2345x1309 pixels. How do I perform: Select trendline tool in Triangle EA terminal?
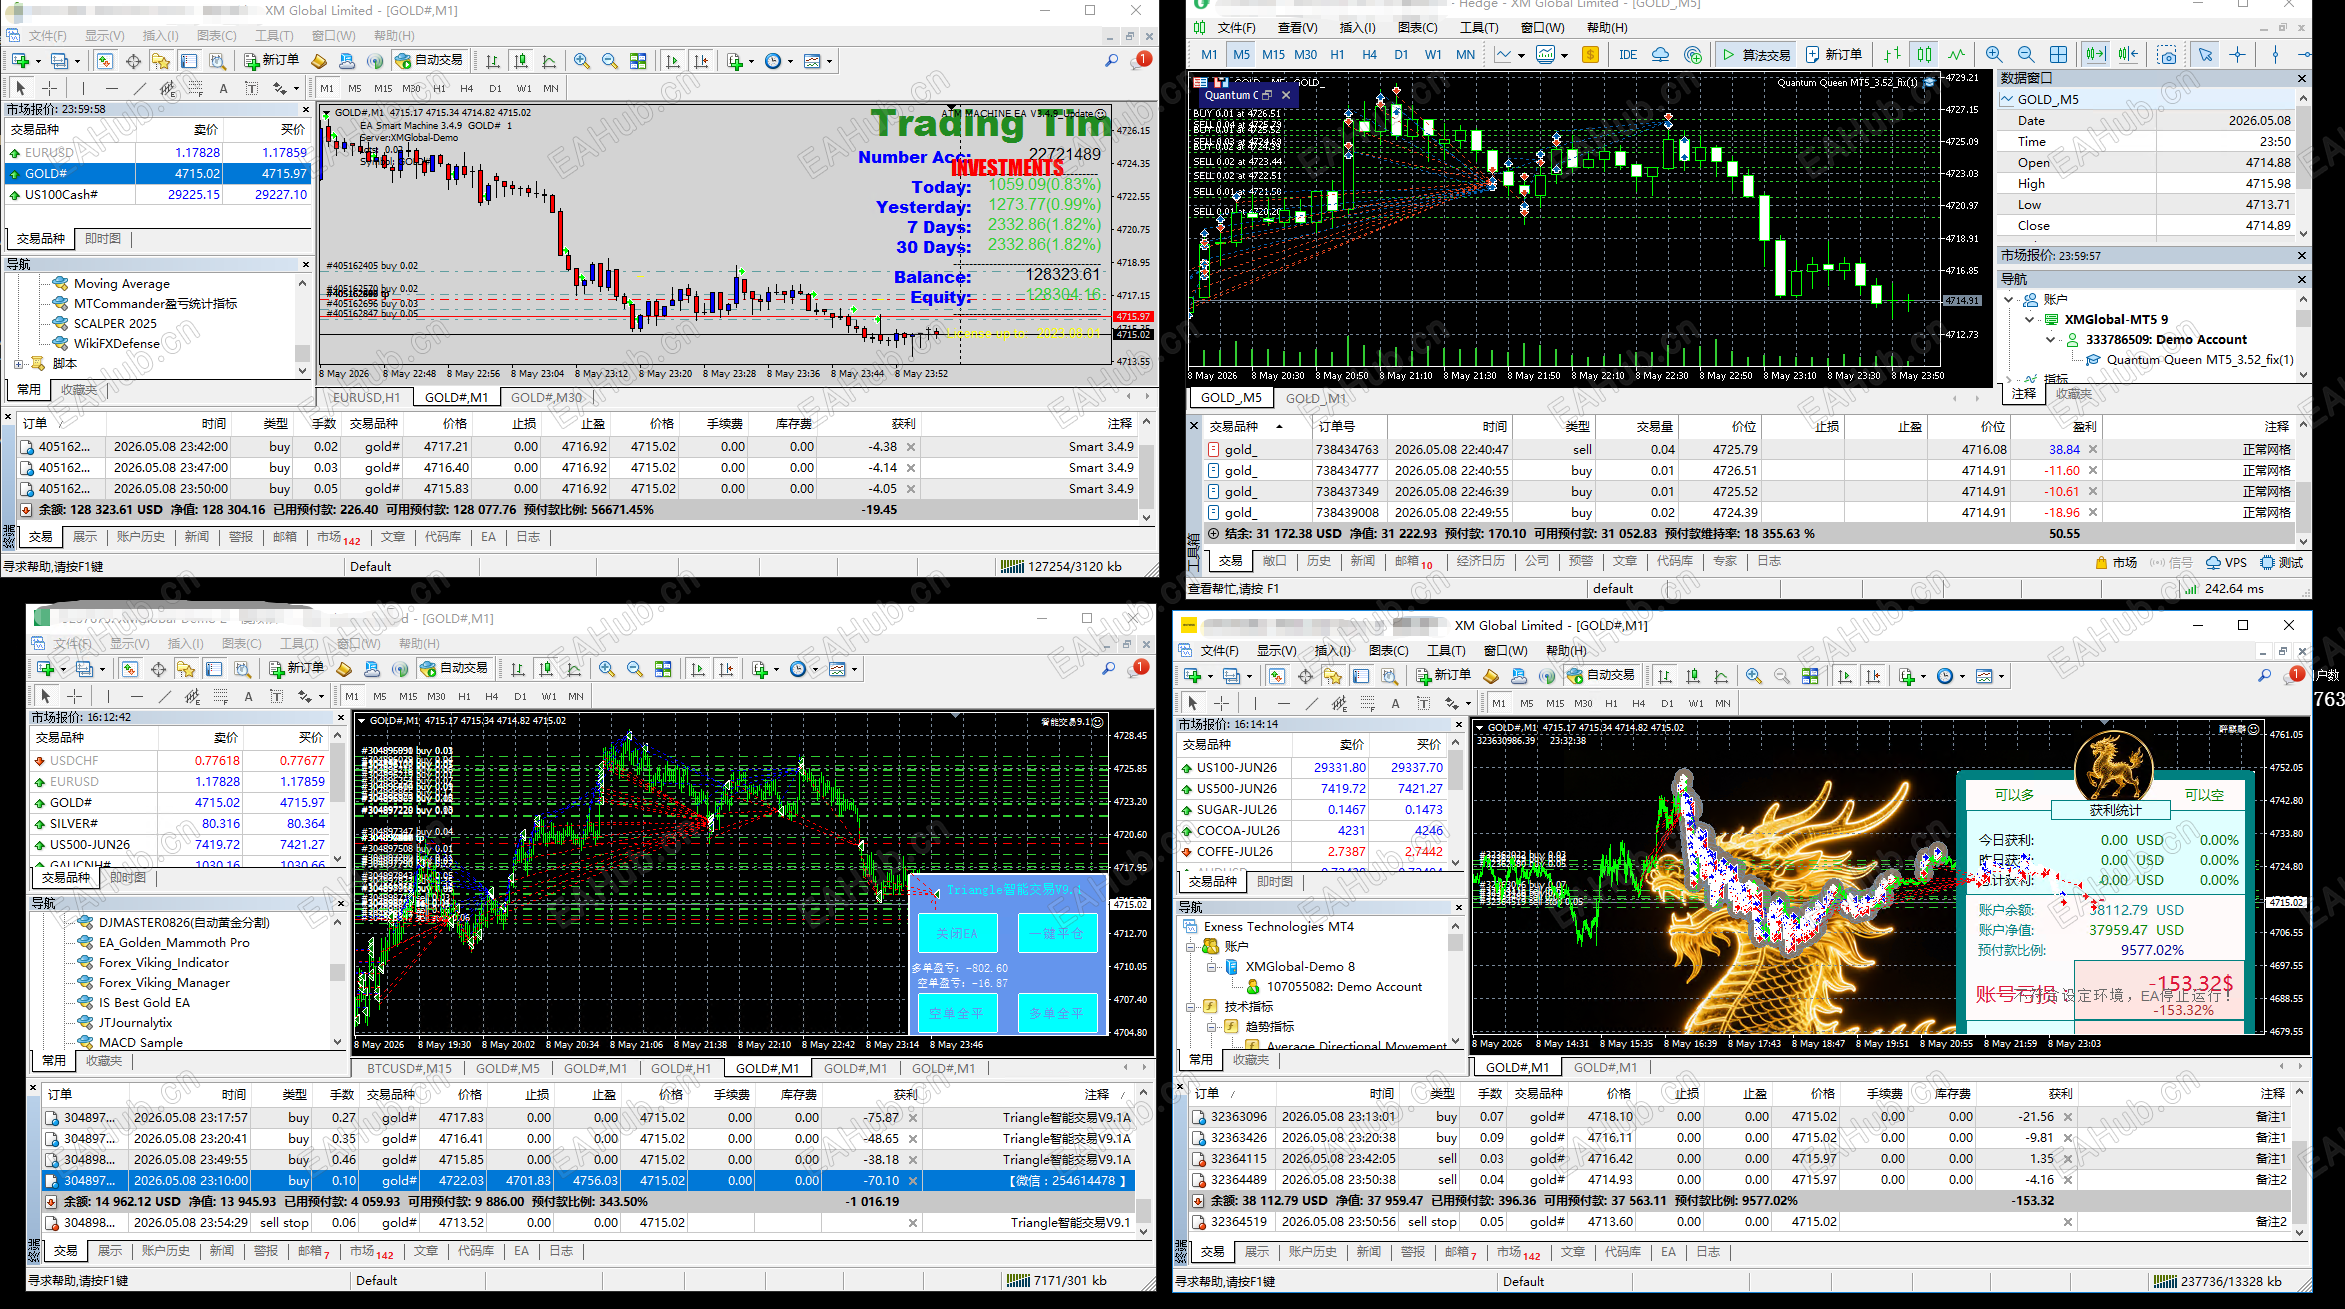164,696
